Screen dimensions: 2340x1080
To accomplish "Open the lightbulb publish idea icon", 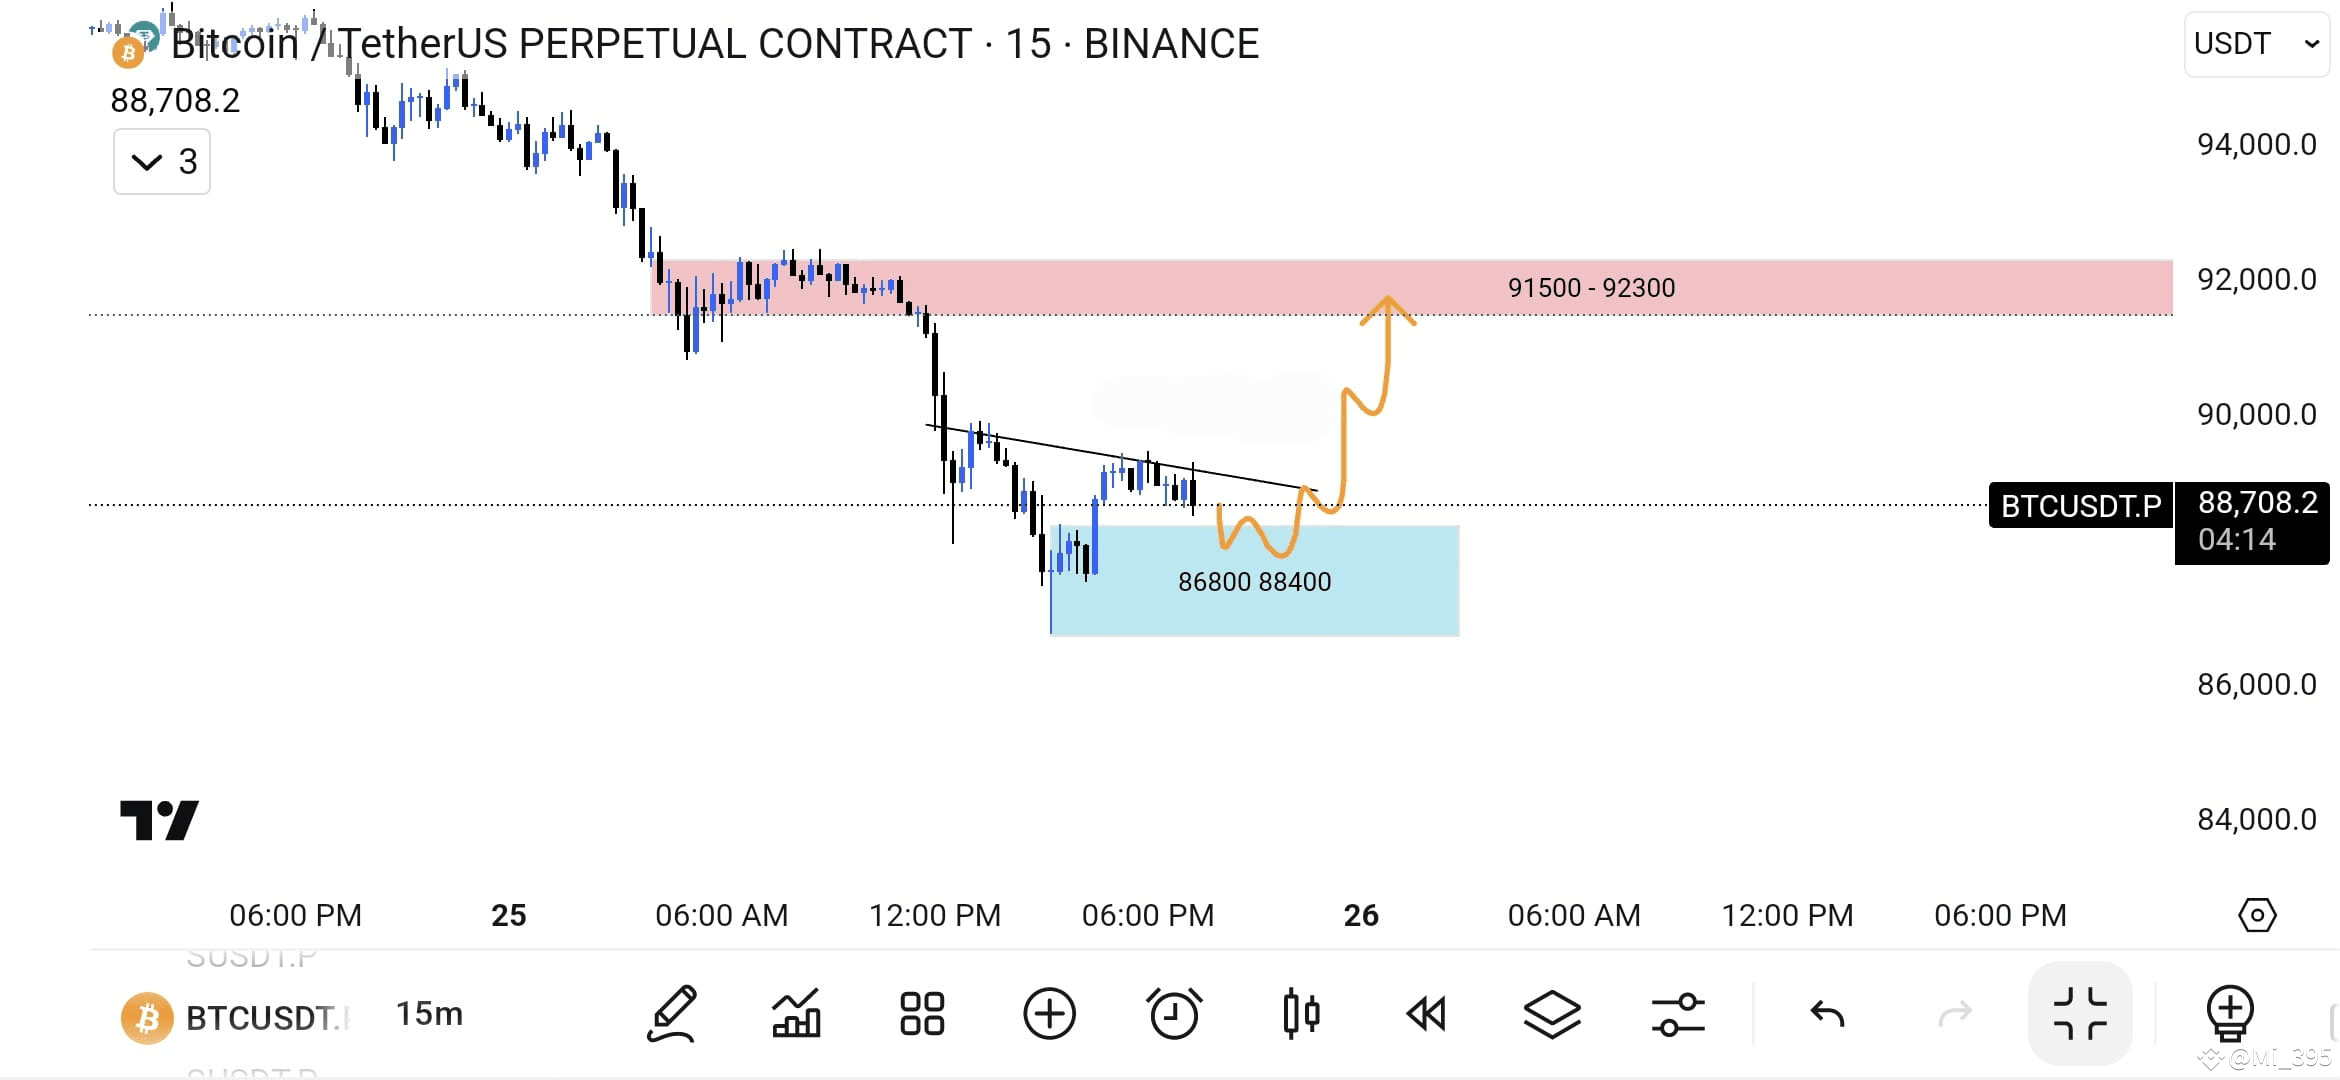I will pos(2230,1014).
